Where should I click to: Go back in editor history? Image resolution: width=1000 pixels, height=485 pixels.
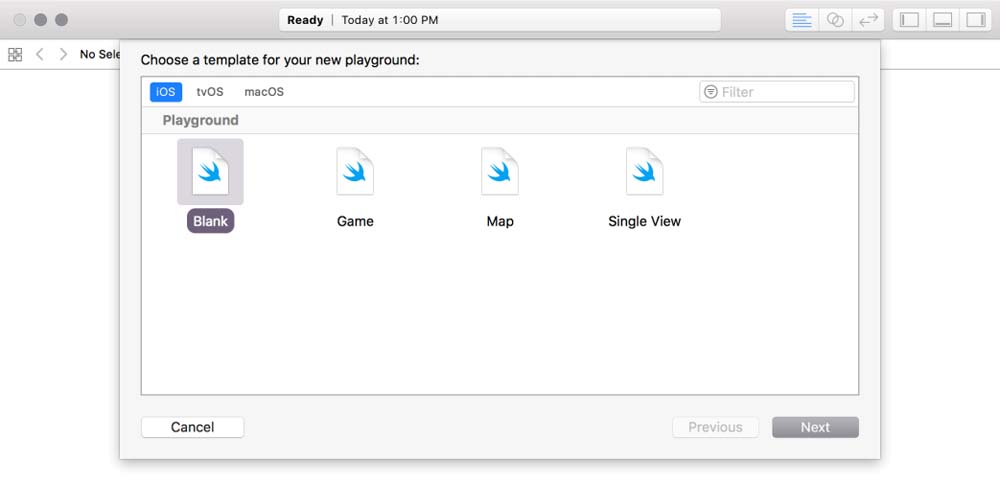tap(40, 54)
